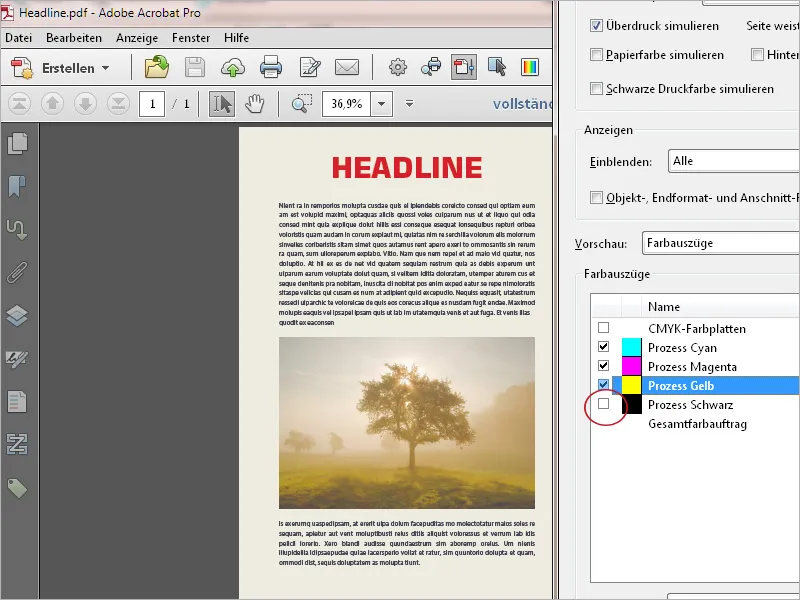Open a file with the folder icon
This screenshot has height=600, width=800.
click(x=157, y=67)
